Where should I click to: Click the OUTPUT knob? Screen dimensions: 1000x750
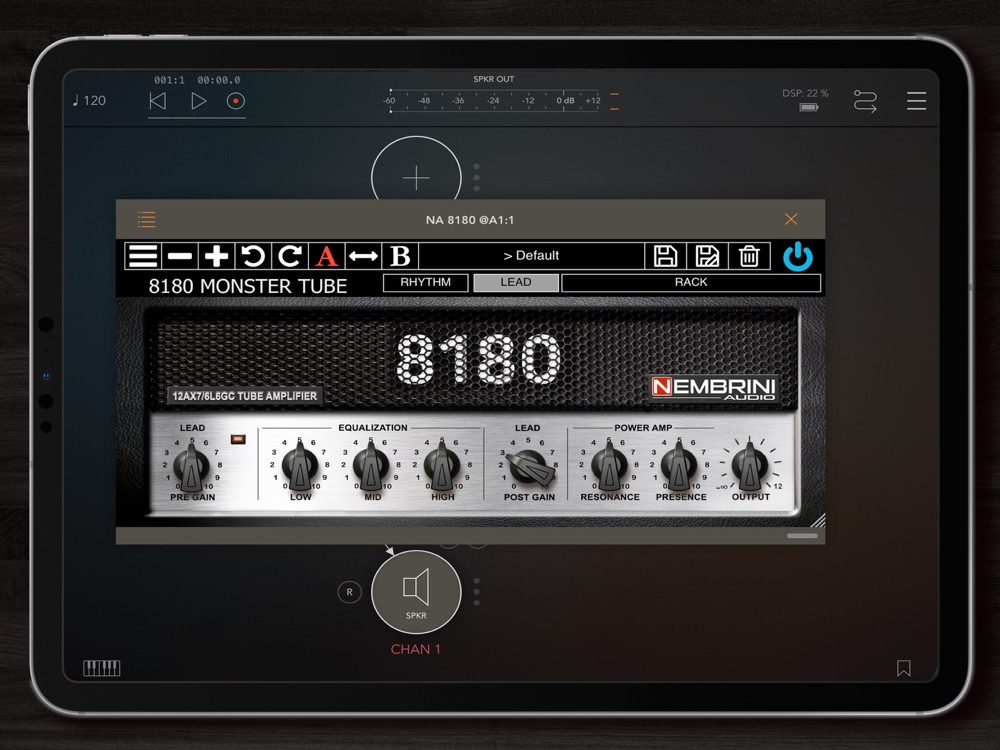(750, 466)
